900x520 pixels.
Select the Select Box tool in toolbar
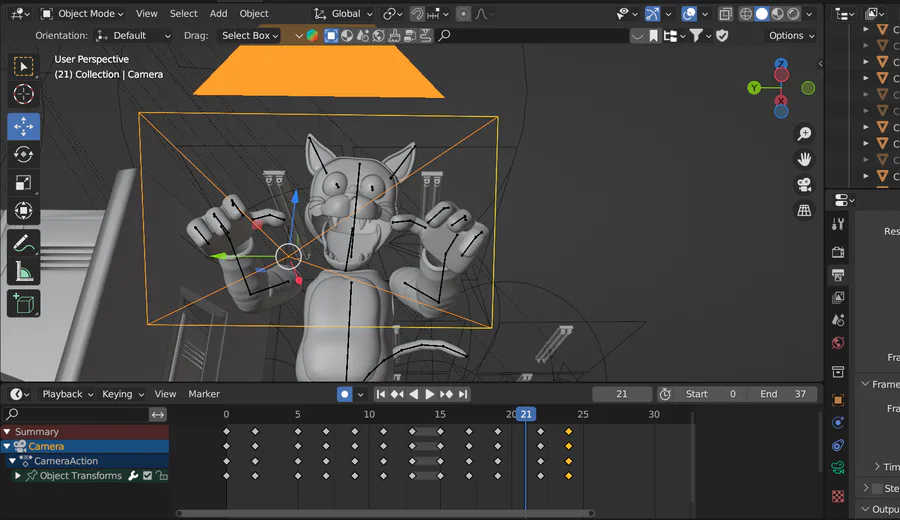(24, 67)
